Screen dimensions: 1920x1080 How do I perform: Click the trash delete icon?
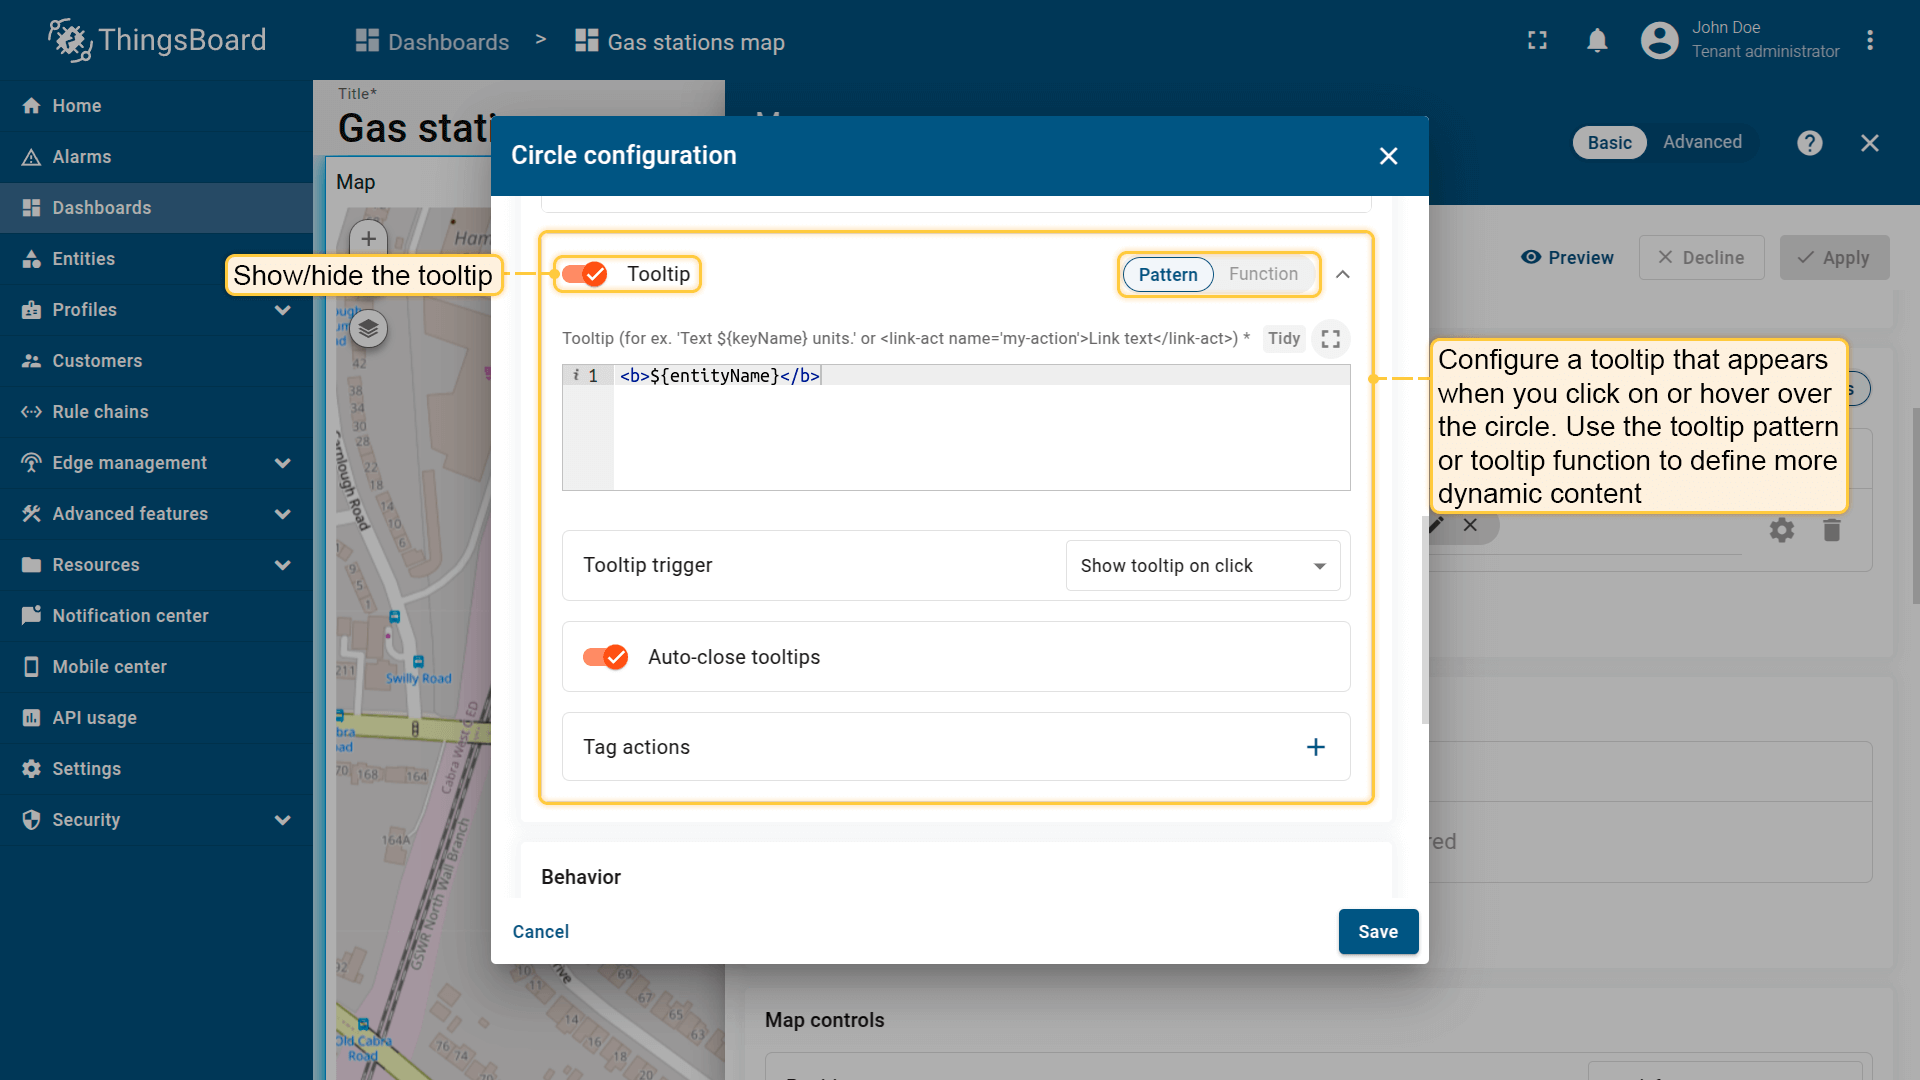pyautogui.click(x=1831, y=530)
